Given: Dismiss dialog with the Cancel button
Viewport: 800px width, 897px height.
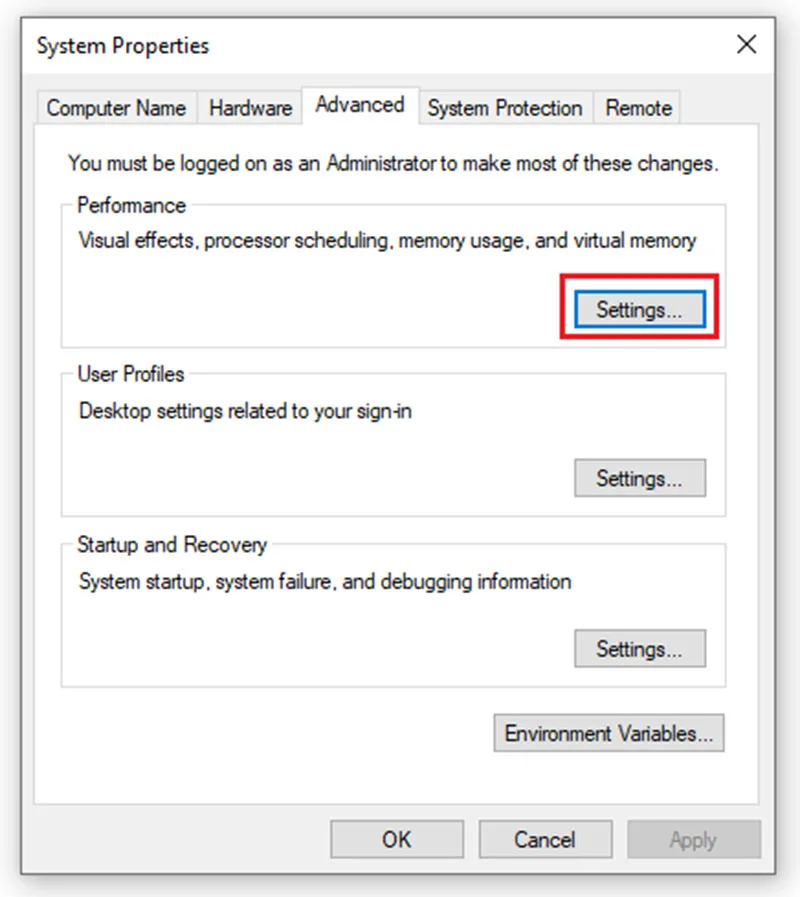Looking at the screenshot, I should point(545,839).
